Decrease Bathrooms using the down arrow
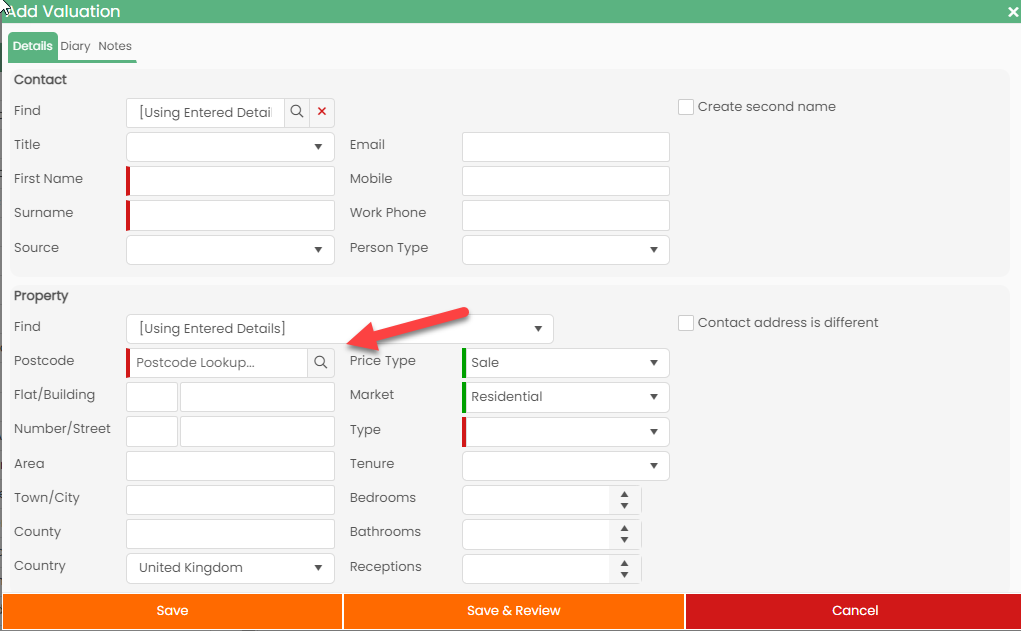This screenshot has width=1021, height=631. [x=624, y=540]
